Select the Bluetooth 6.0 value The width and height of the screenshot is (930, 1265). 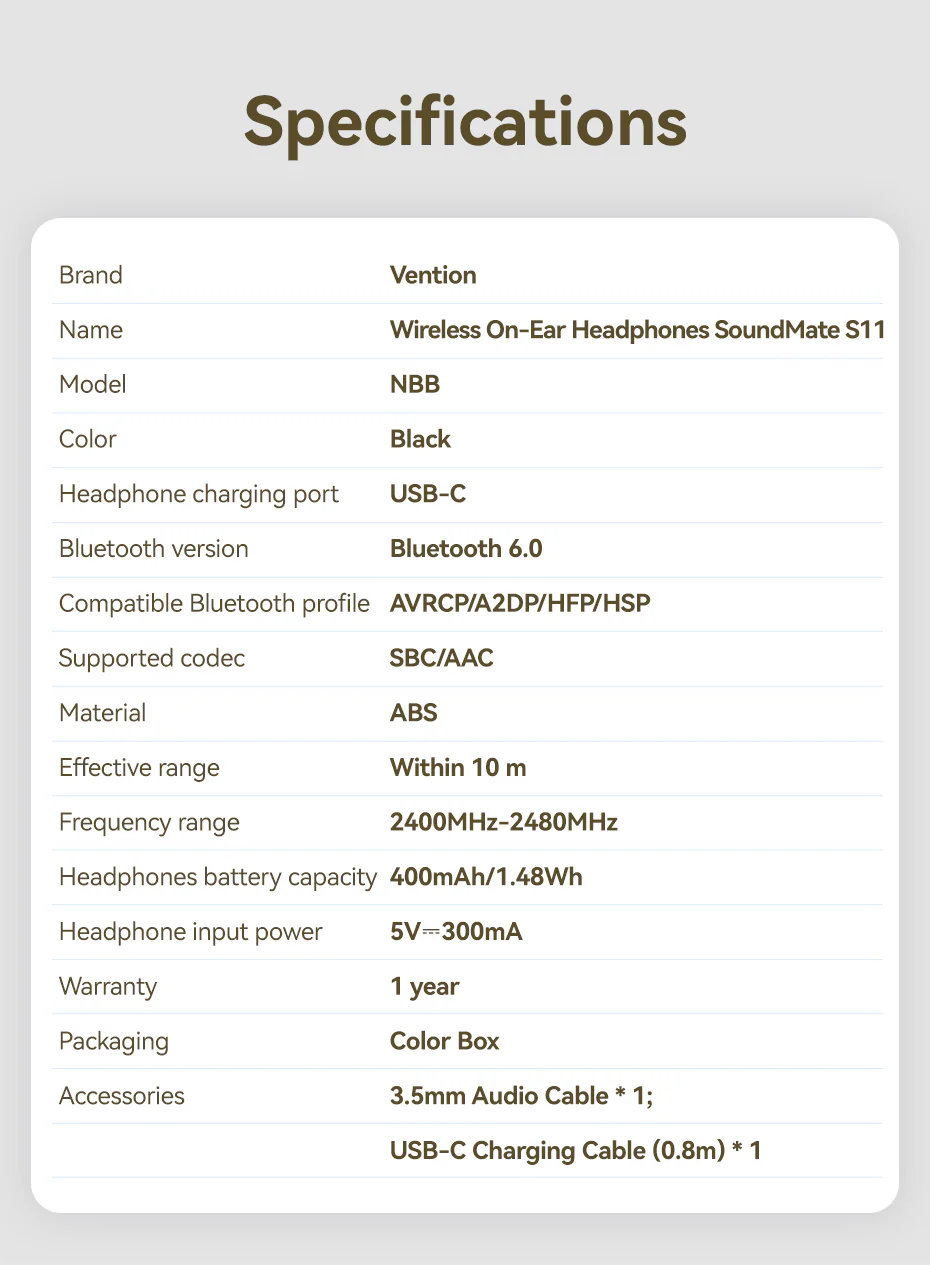[466, 548]
